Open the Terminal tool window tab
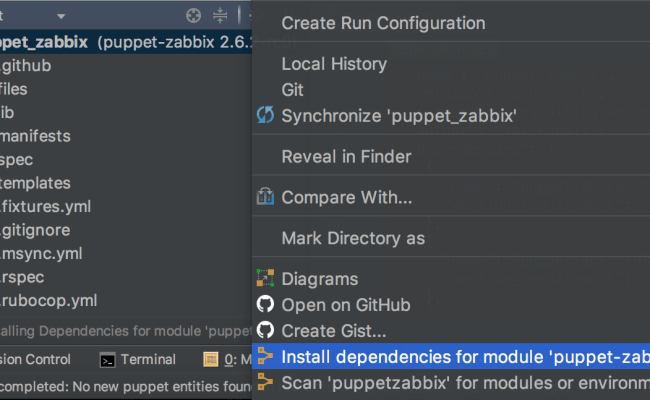The height and width of the screenshot is (400, 650). (x=138, y=360)
